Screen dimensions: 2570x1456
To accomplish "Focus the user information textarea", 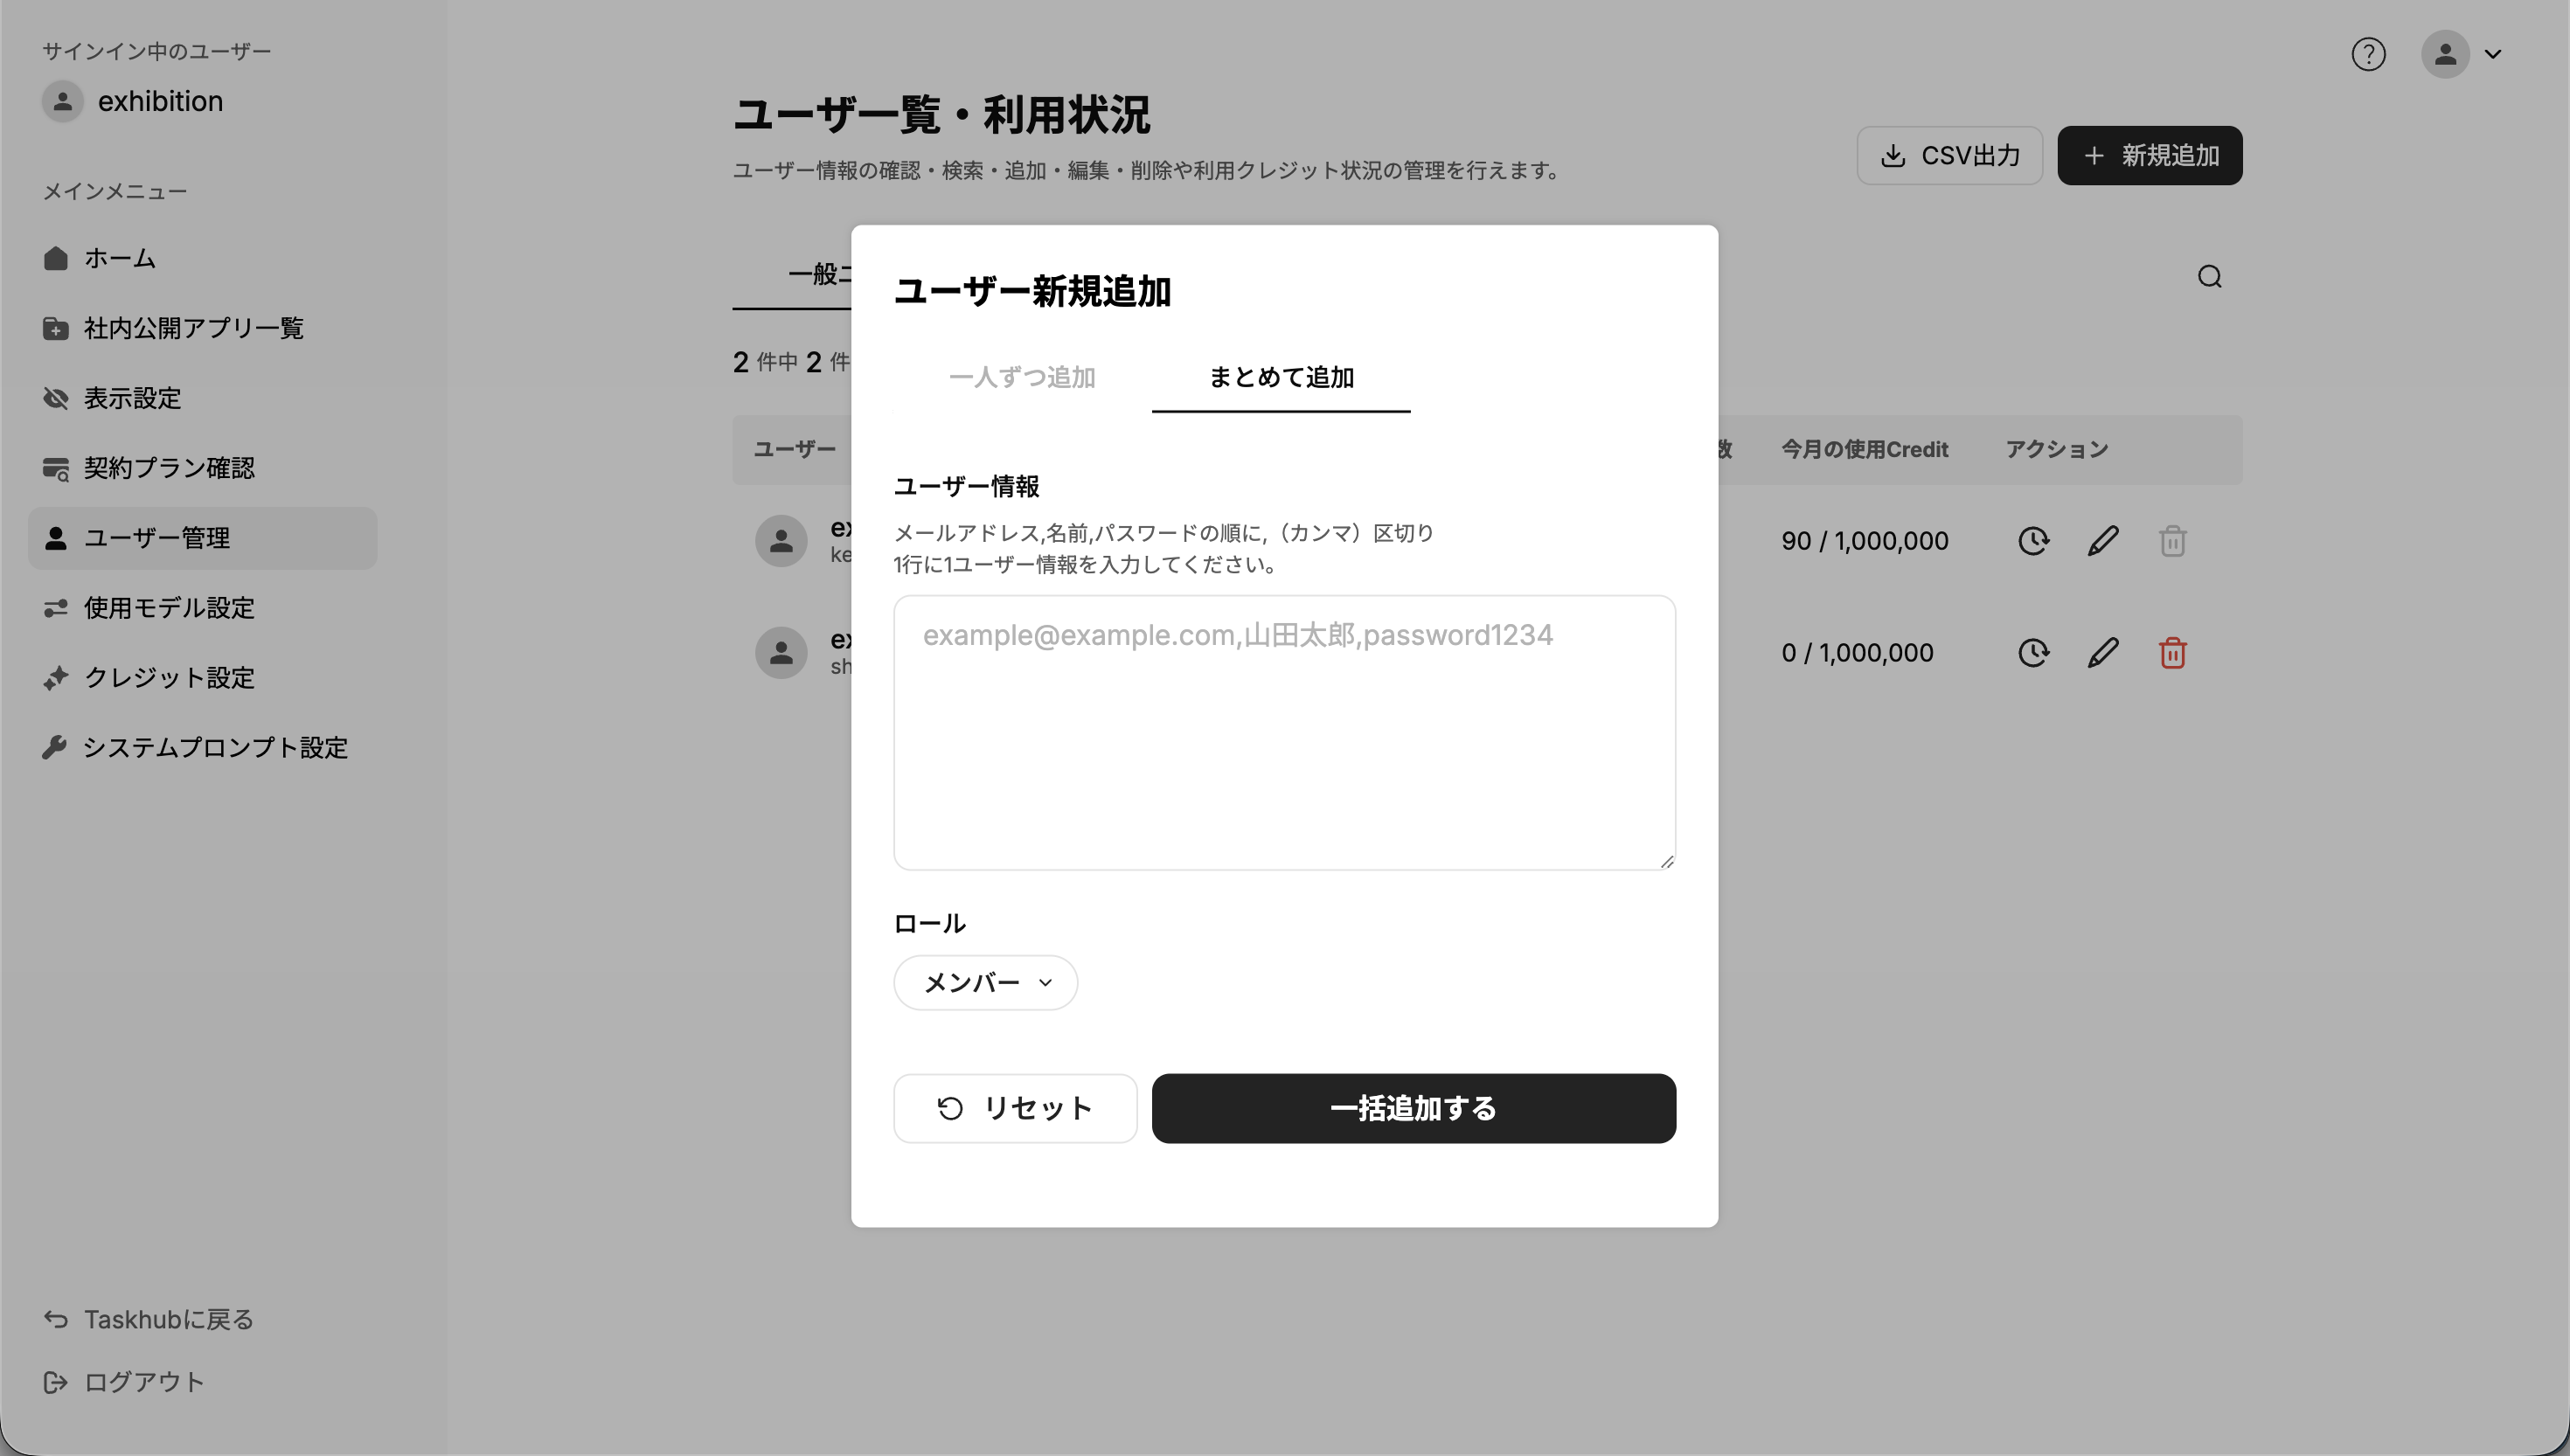I will [x=1284, y=733].
